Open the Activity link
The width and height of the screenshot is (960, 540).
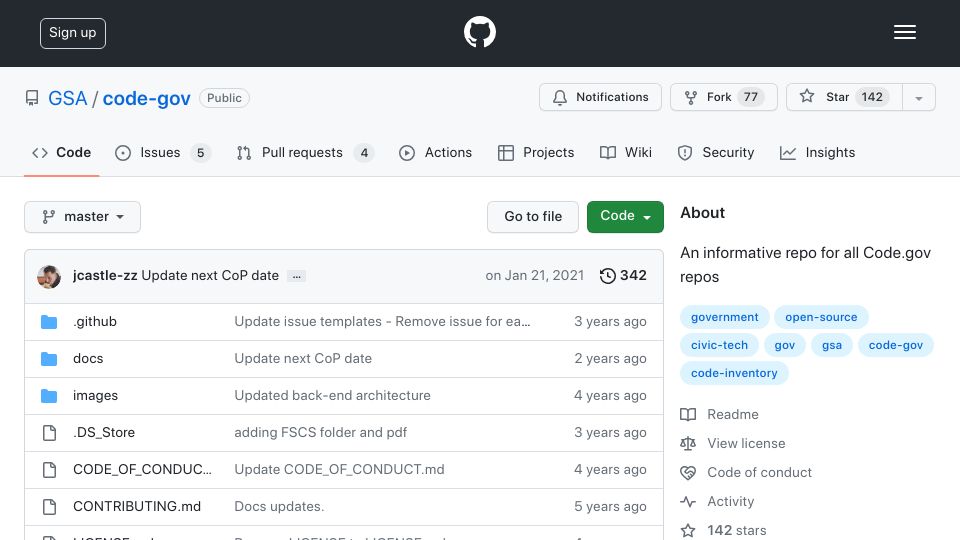coord(730,501)
